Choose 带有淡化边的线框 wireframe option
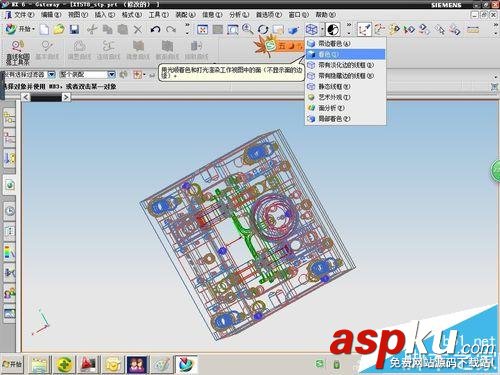 [345, 65]
